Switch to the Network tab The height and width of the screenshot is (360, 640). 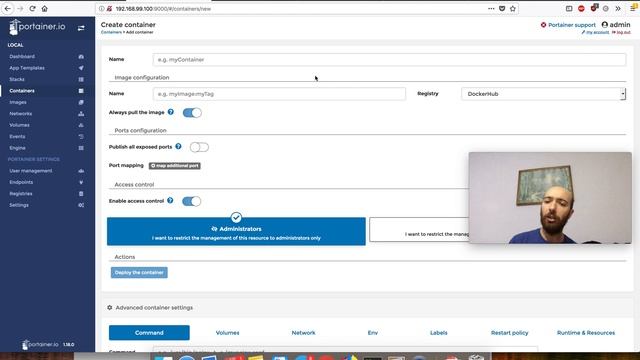[303, 333]
